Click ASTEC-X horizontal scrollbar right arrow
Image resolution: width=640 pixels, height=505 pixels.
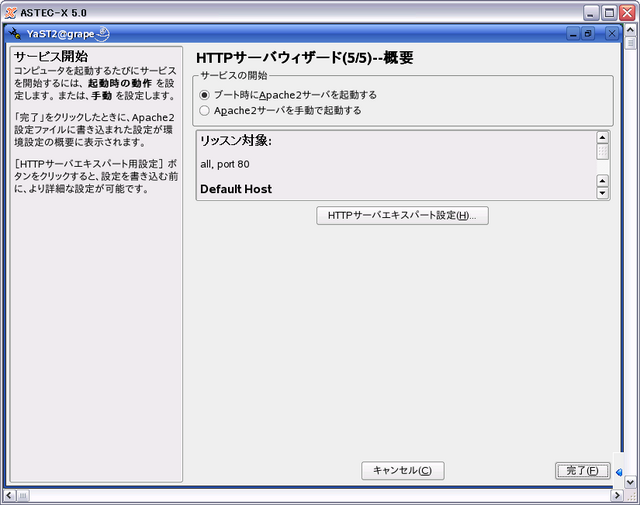click(x=617, y=496)
